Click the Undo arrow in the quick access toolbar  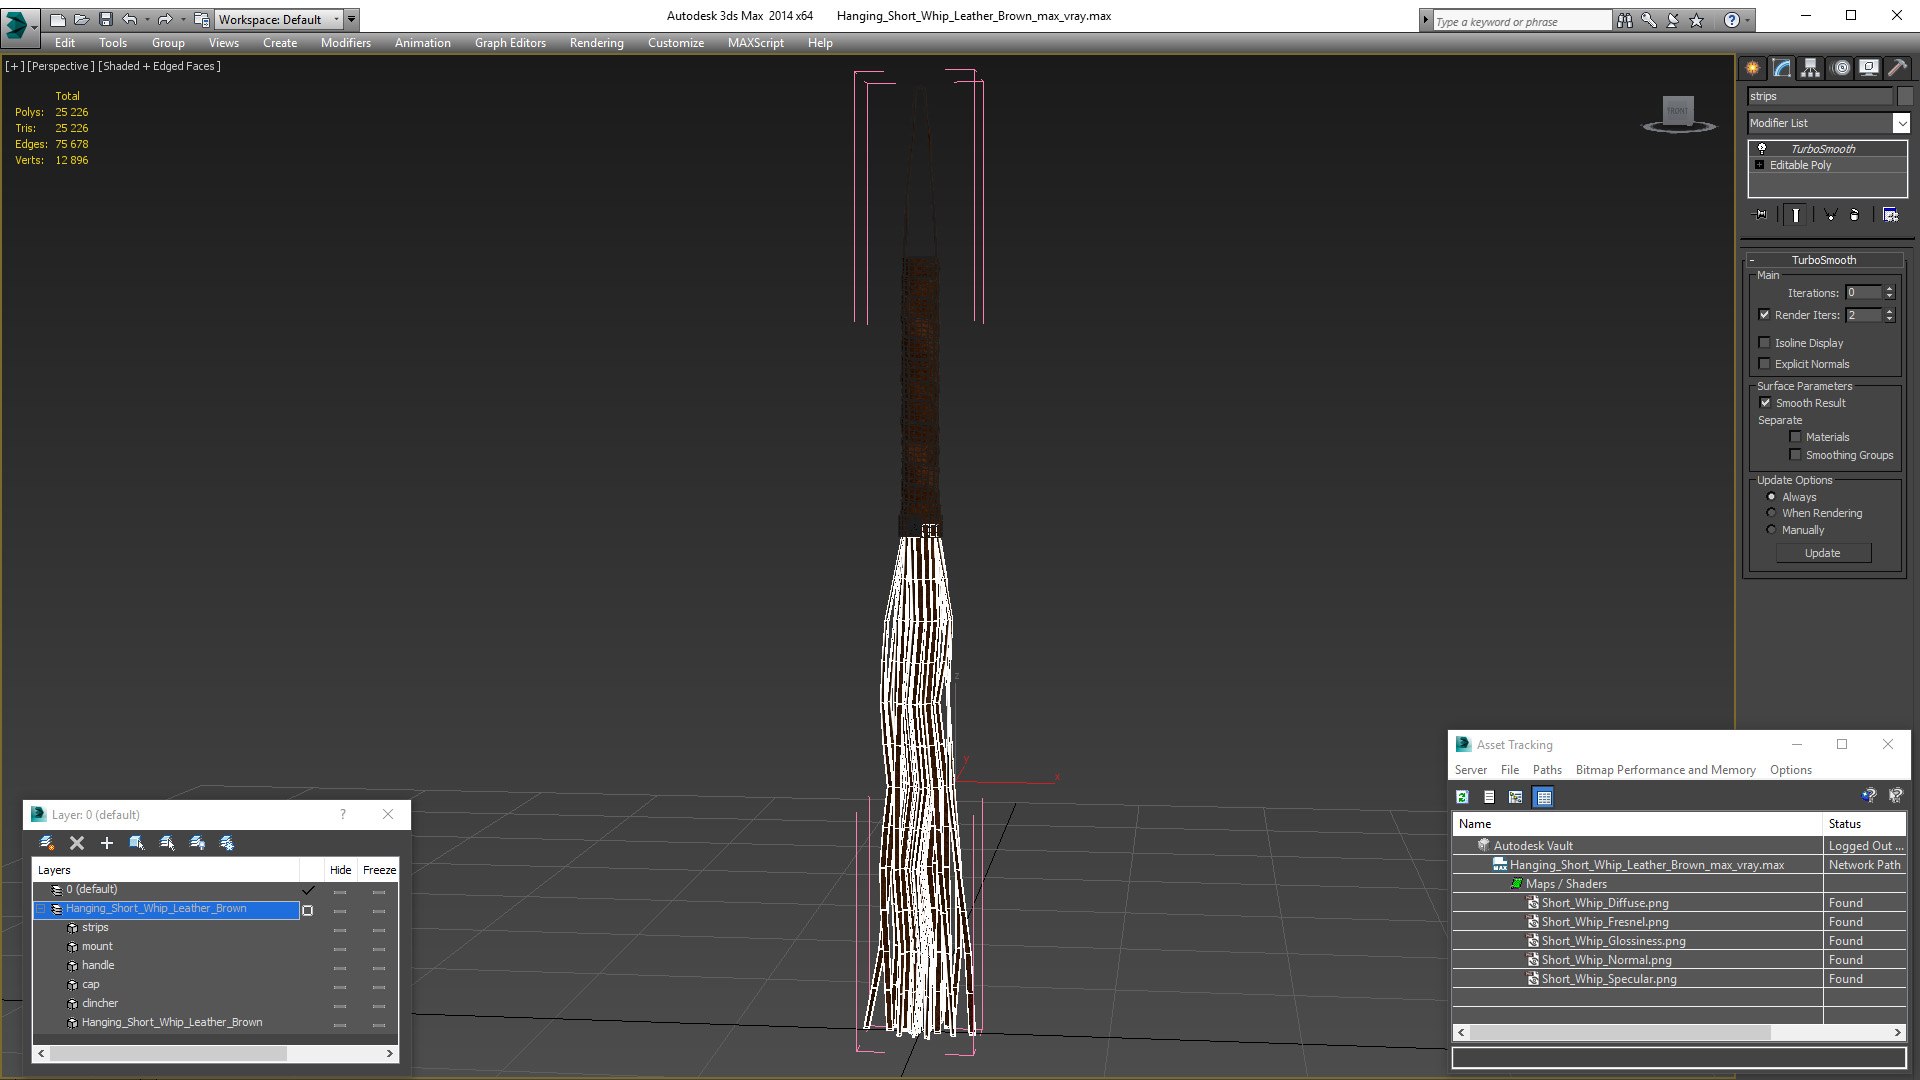[x=130, y=19]
